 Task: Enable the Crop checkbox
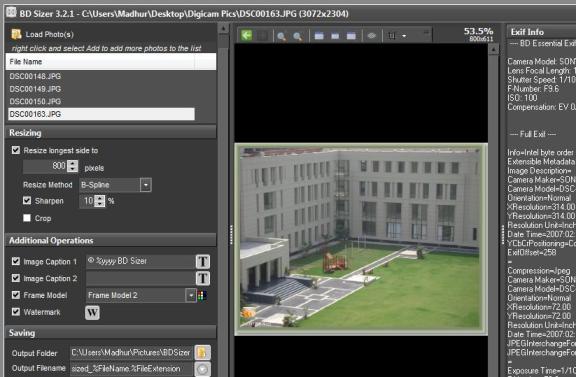[27, 218]
